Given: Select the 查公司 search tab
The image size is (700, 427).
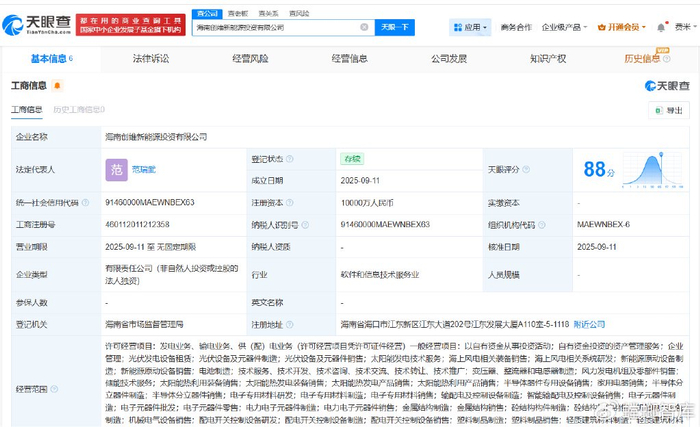Looking at the screenshot, I should tap(207, 13).
